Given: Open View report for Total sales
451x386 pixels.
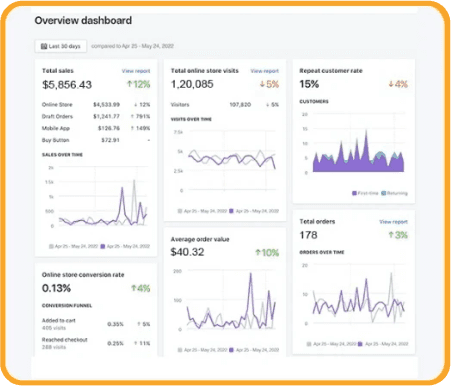Looking at the screenshot, I should 136,71.
